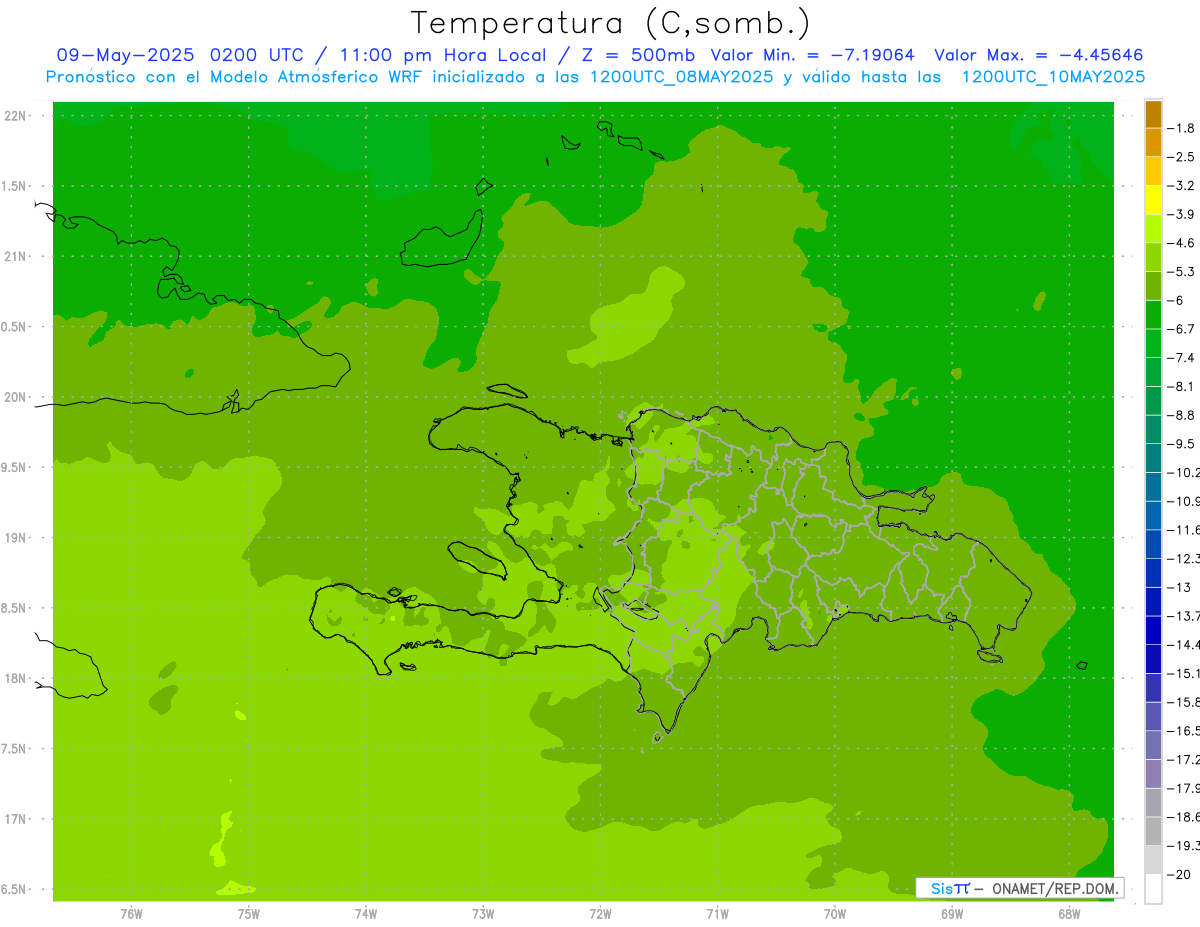Click the '-13' colorbar value

(1180, 587)
